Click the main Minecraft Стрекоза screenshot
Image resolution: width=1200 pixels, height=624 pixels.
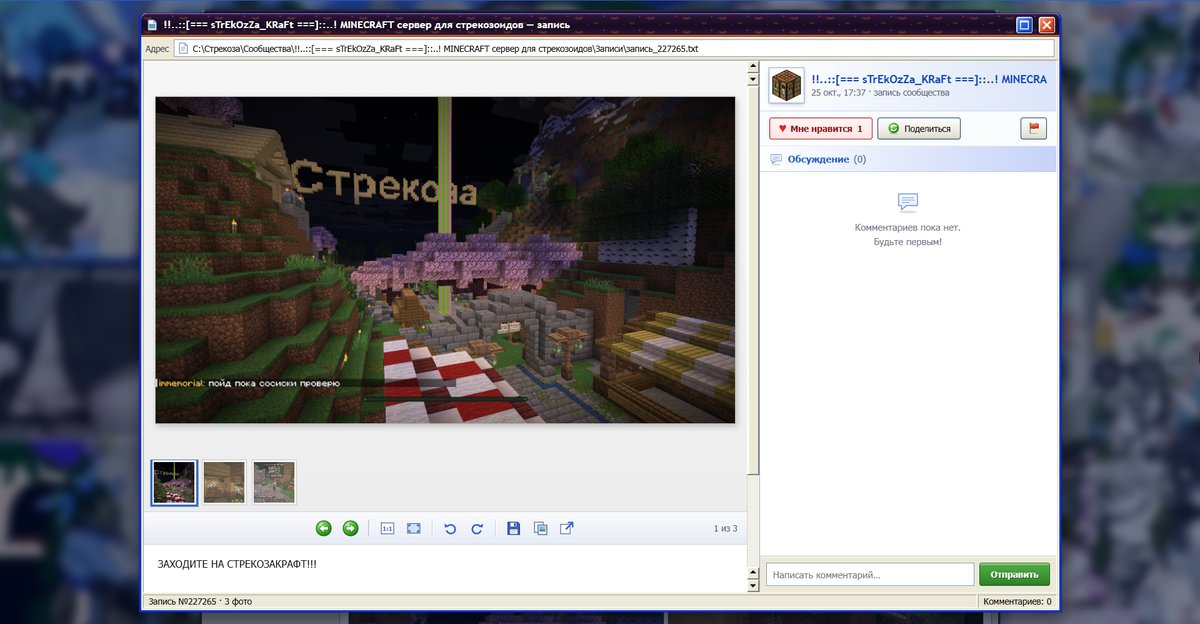point(445,260)
